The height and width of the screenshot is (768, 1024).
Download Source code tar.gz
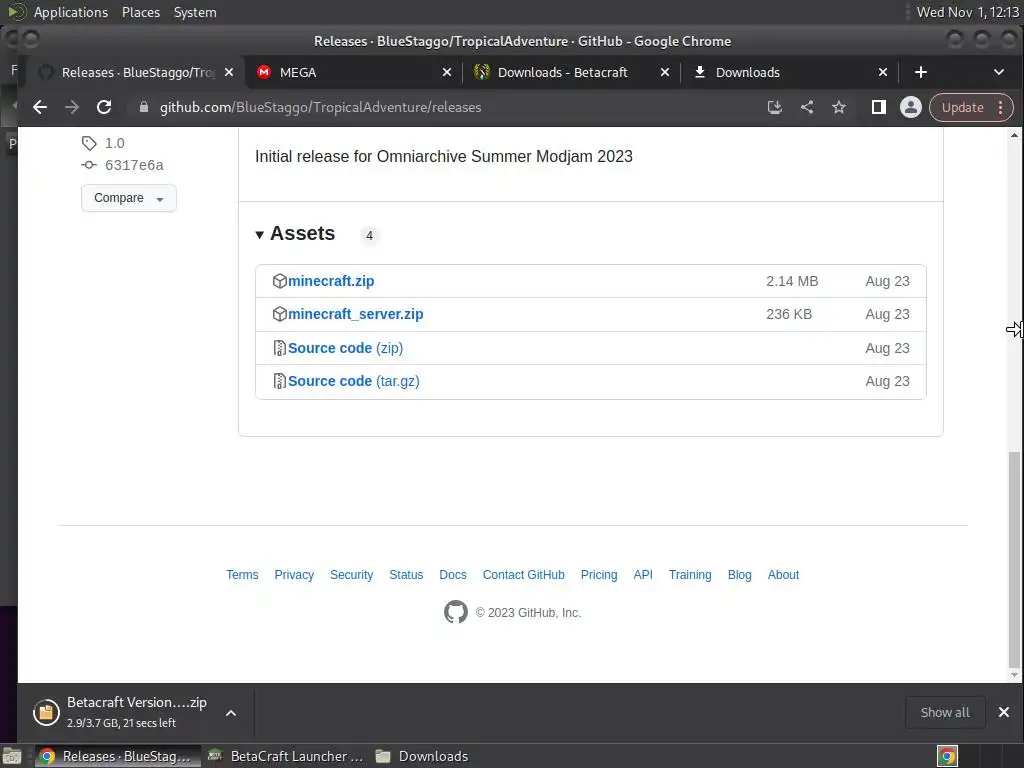[353, 381]
